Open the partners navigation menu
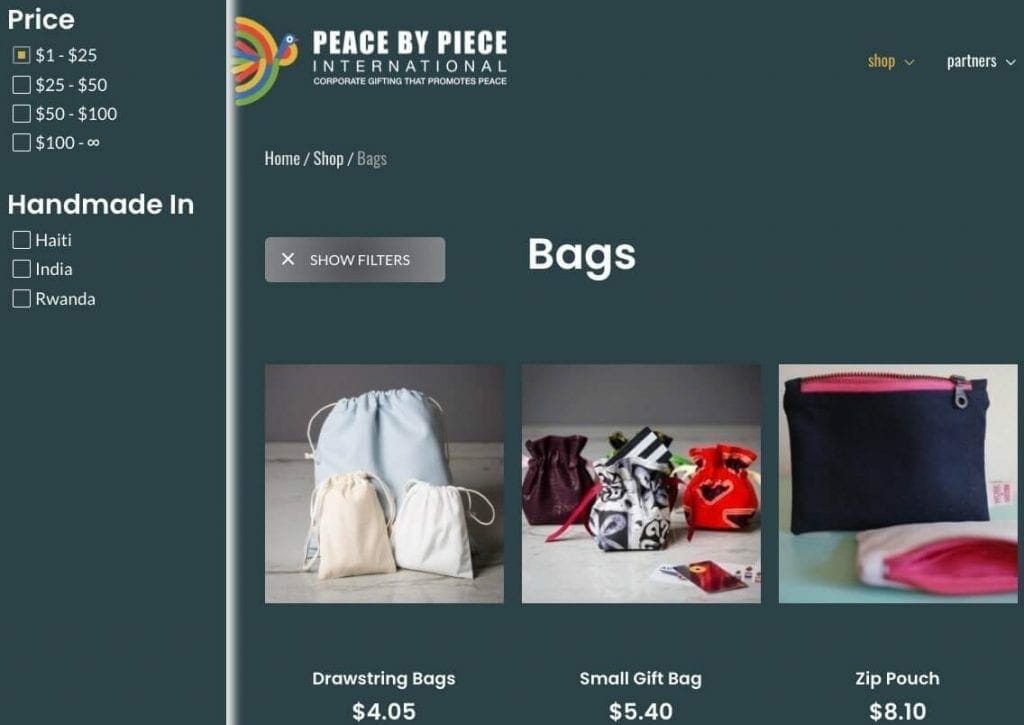The height and width of the screenshot is (725, 1024). coord(972,61)
